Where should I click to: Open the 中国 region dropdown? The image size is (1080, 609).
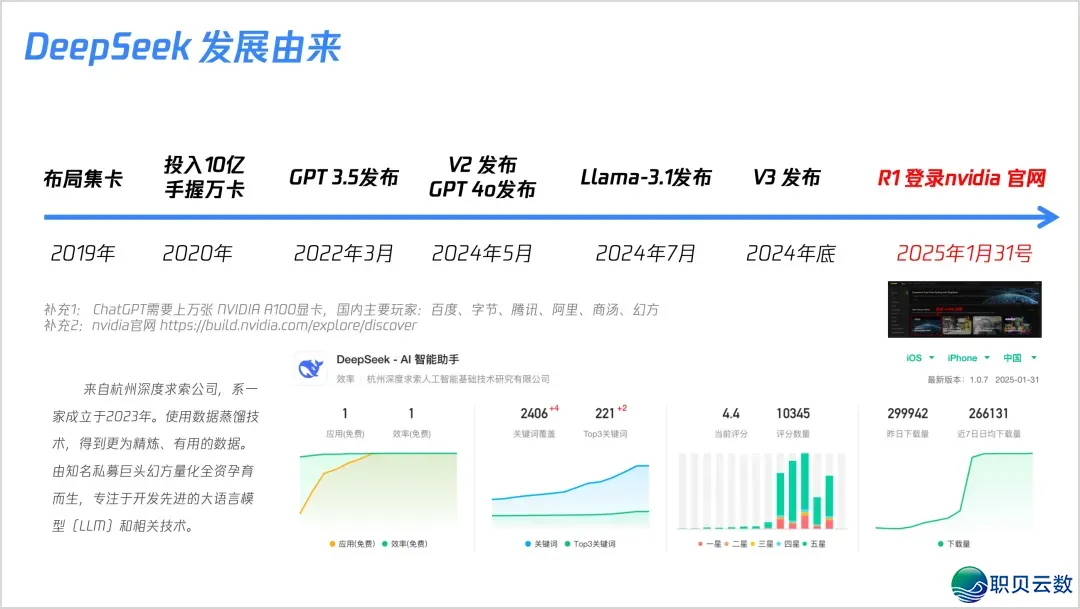pos(1019,358)
